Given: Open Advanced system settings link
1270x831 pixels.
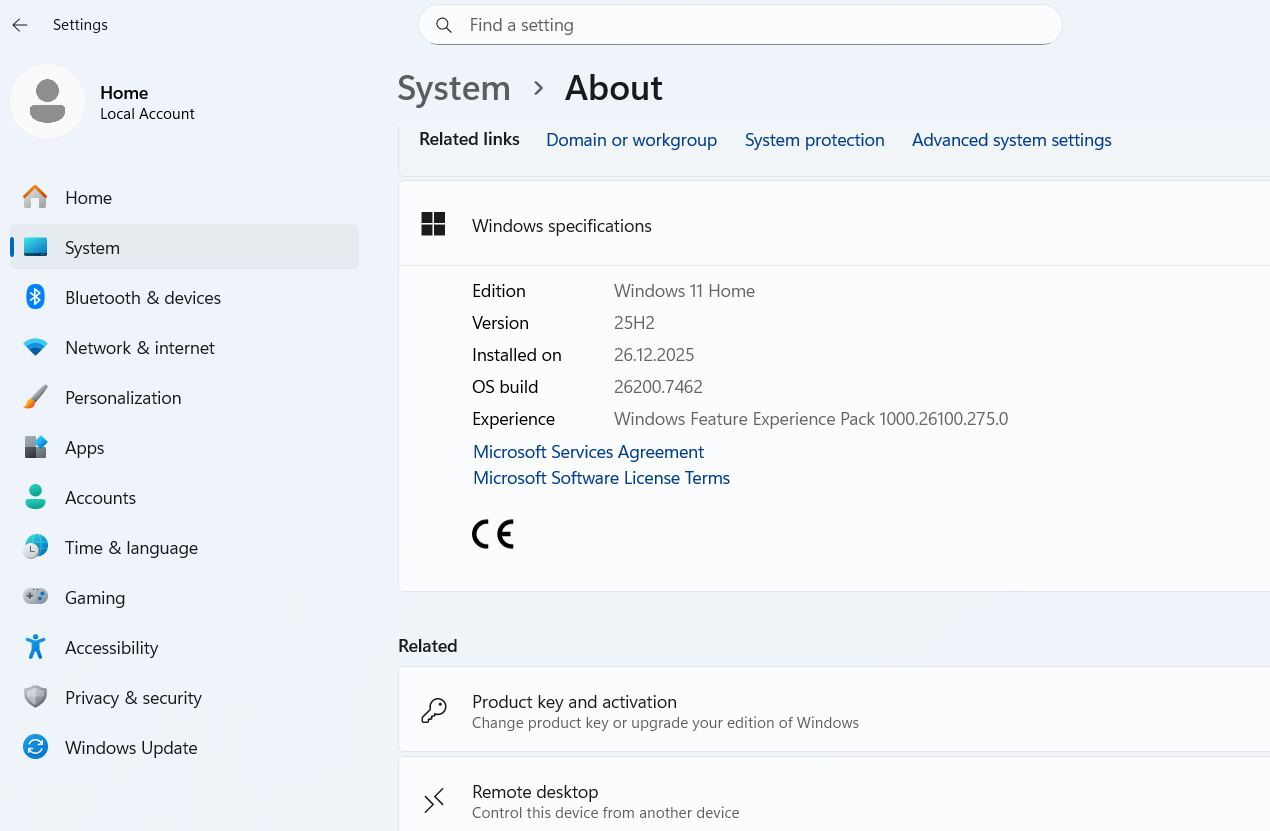Looking at the screenshot, I should (1011, 140).
